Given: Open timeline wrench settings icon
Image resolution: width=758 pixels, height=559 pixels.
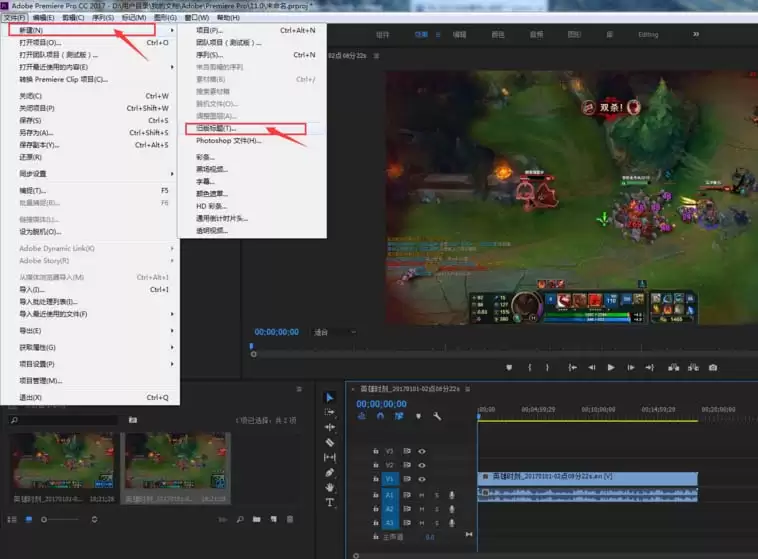Looking at the screenshot, I should pos(437,416).
